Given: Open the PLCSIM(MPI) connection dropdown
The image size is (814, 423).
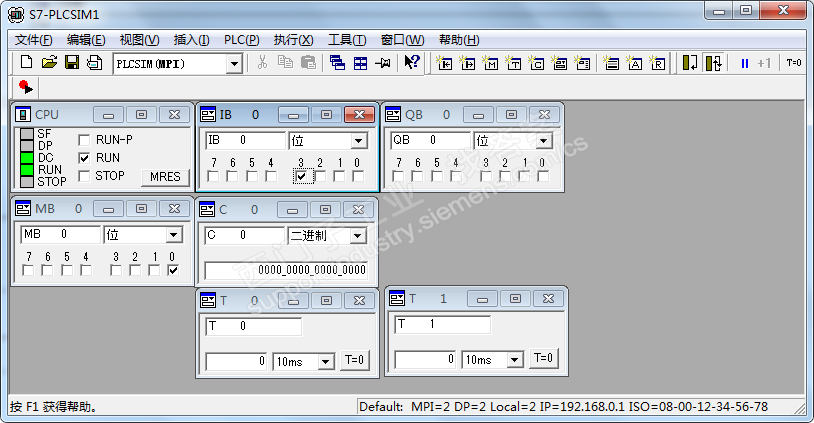Looking at the screenshot, I should 235,64.
